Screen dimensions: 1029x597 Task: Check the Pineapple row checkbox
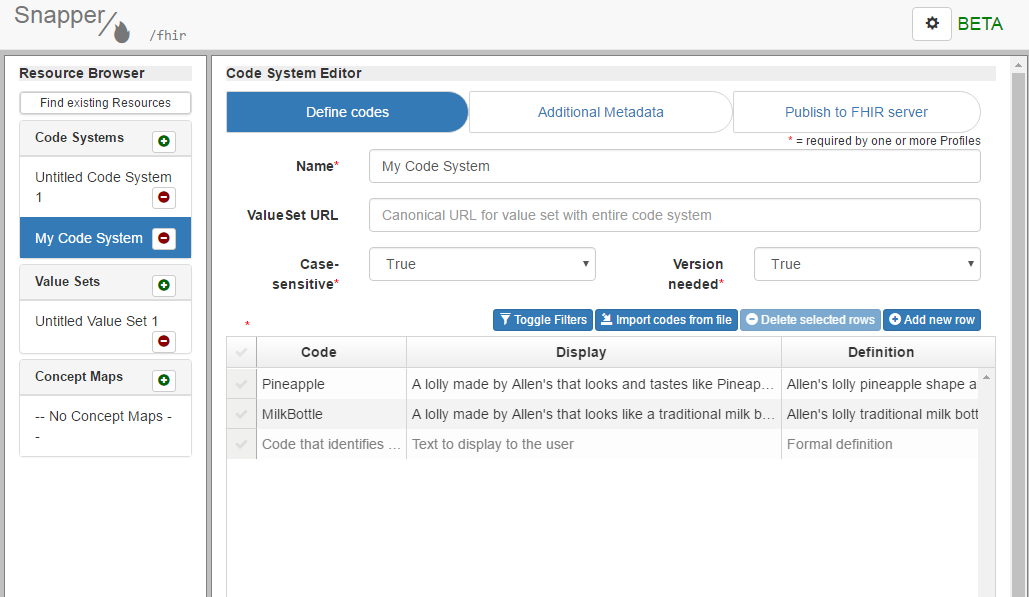tap(241, 384)
